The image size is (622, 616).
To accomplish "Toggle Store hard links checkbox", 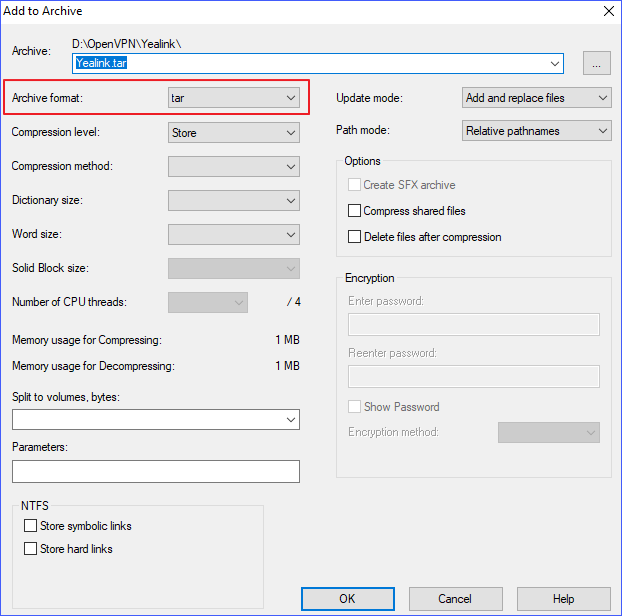I will coord(30,549).
